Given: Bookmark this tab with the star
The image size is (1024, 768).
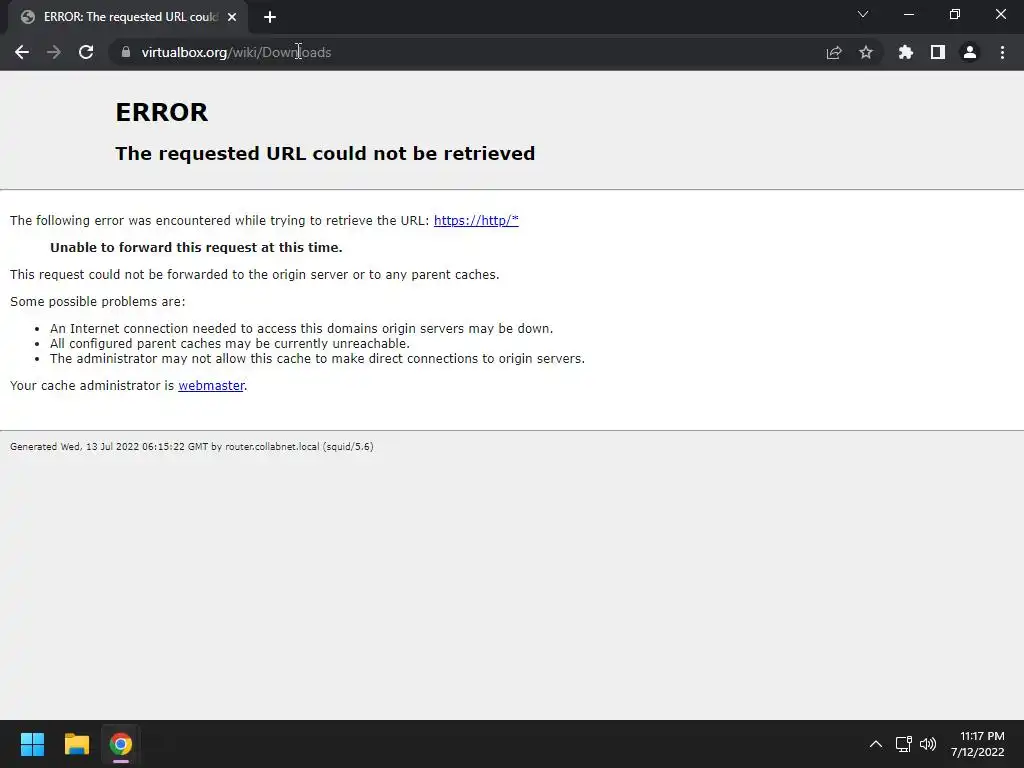Looking at the screenshot, I should click(x=866, y=52).
